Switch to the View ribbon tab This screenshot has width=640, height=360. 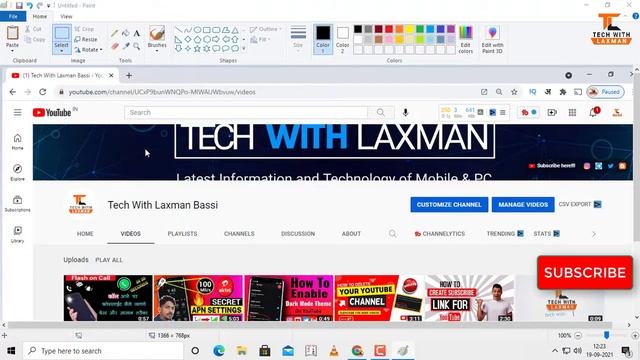66,16
